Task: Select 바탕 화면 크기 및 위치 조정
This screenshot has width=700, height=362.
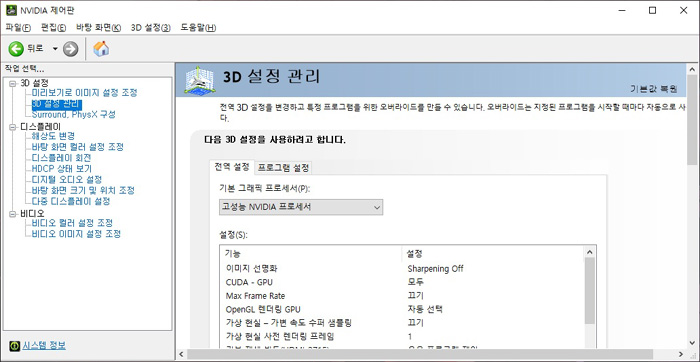Action: point(83,191)
